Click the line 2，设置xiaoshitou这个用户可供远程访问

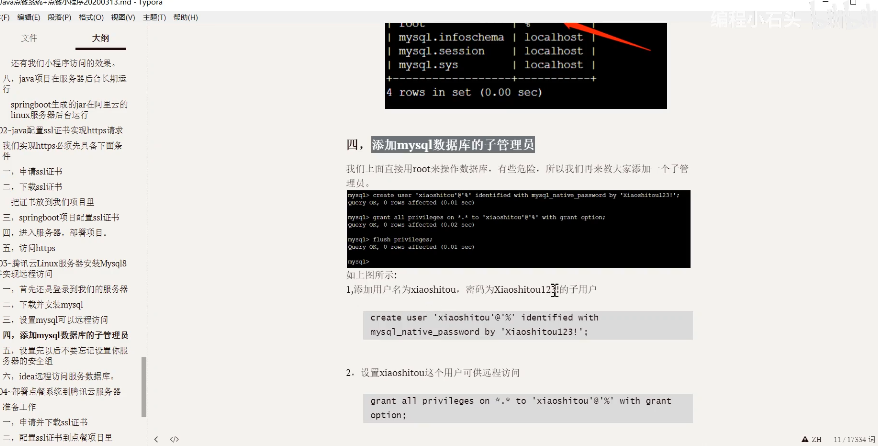click(433, 373)
